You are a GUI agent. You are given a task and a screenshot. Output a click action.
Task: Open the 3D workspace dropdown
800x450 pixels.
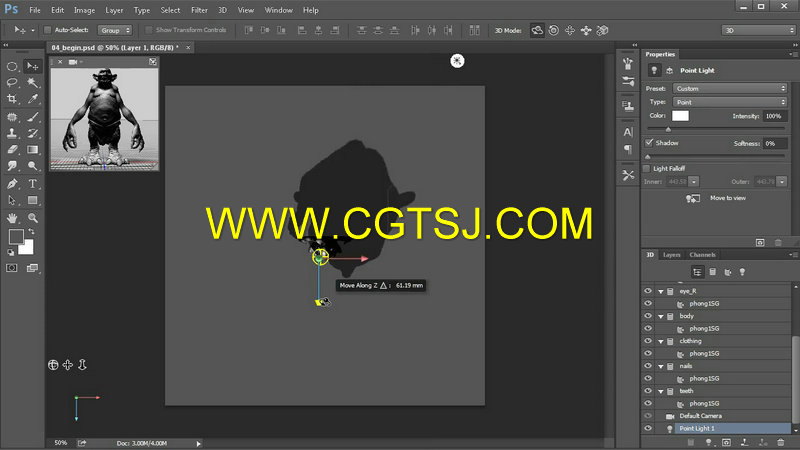759,31
